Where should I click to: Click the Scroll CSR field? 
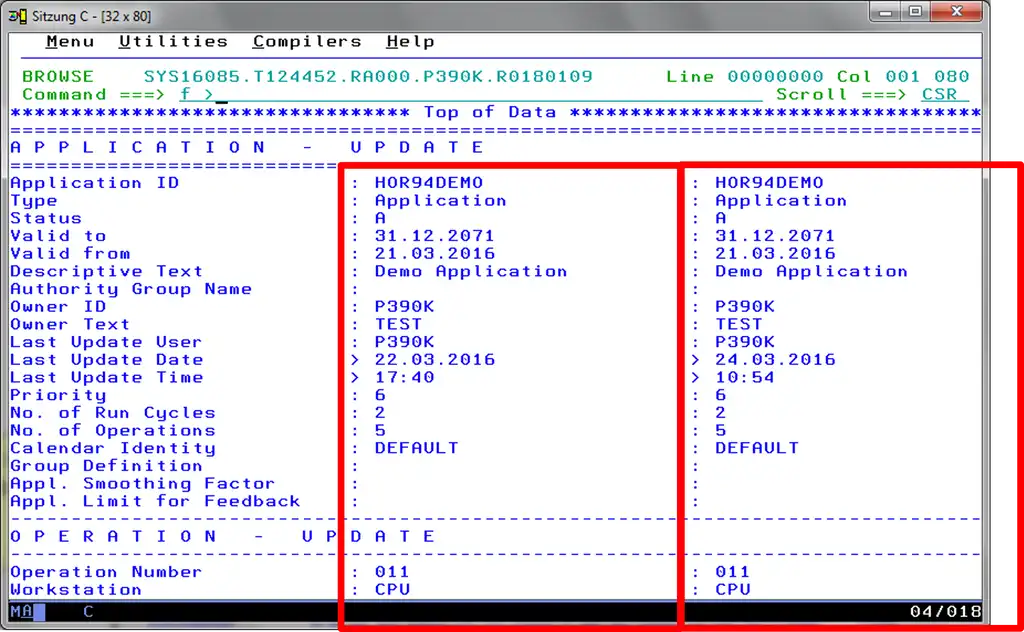coord(944,95)
